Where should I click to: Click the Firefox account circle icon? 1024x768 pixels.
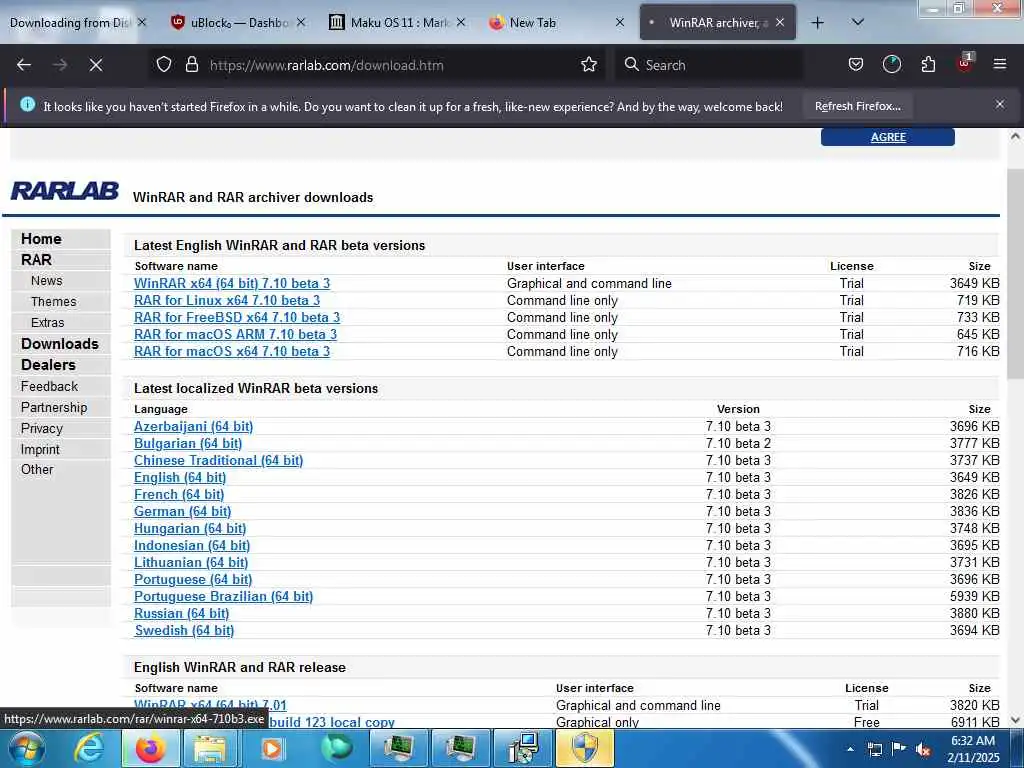(891, 65)
